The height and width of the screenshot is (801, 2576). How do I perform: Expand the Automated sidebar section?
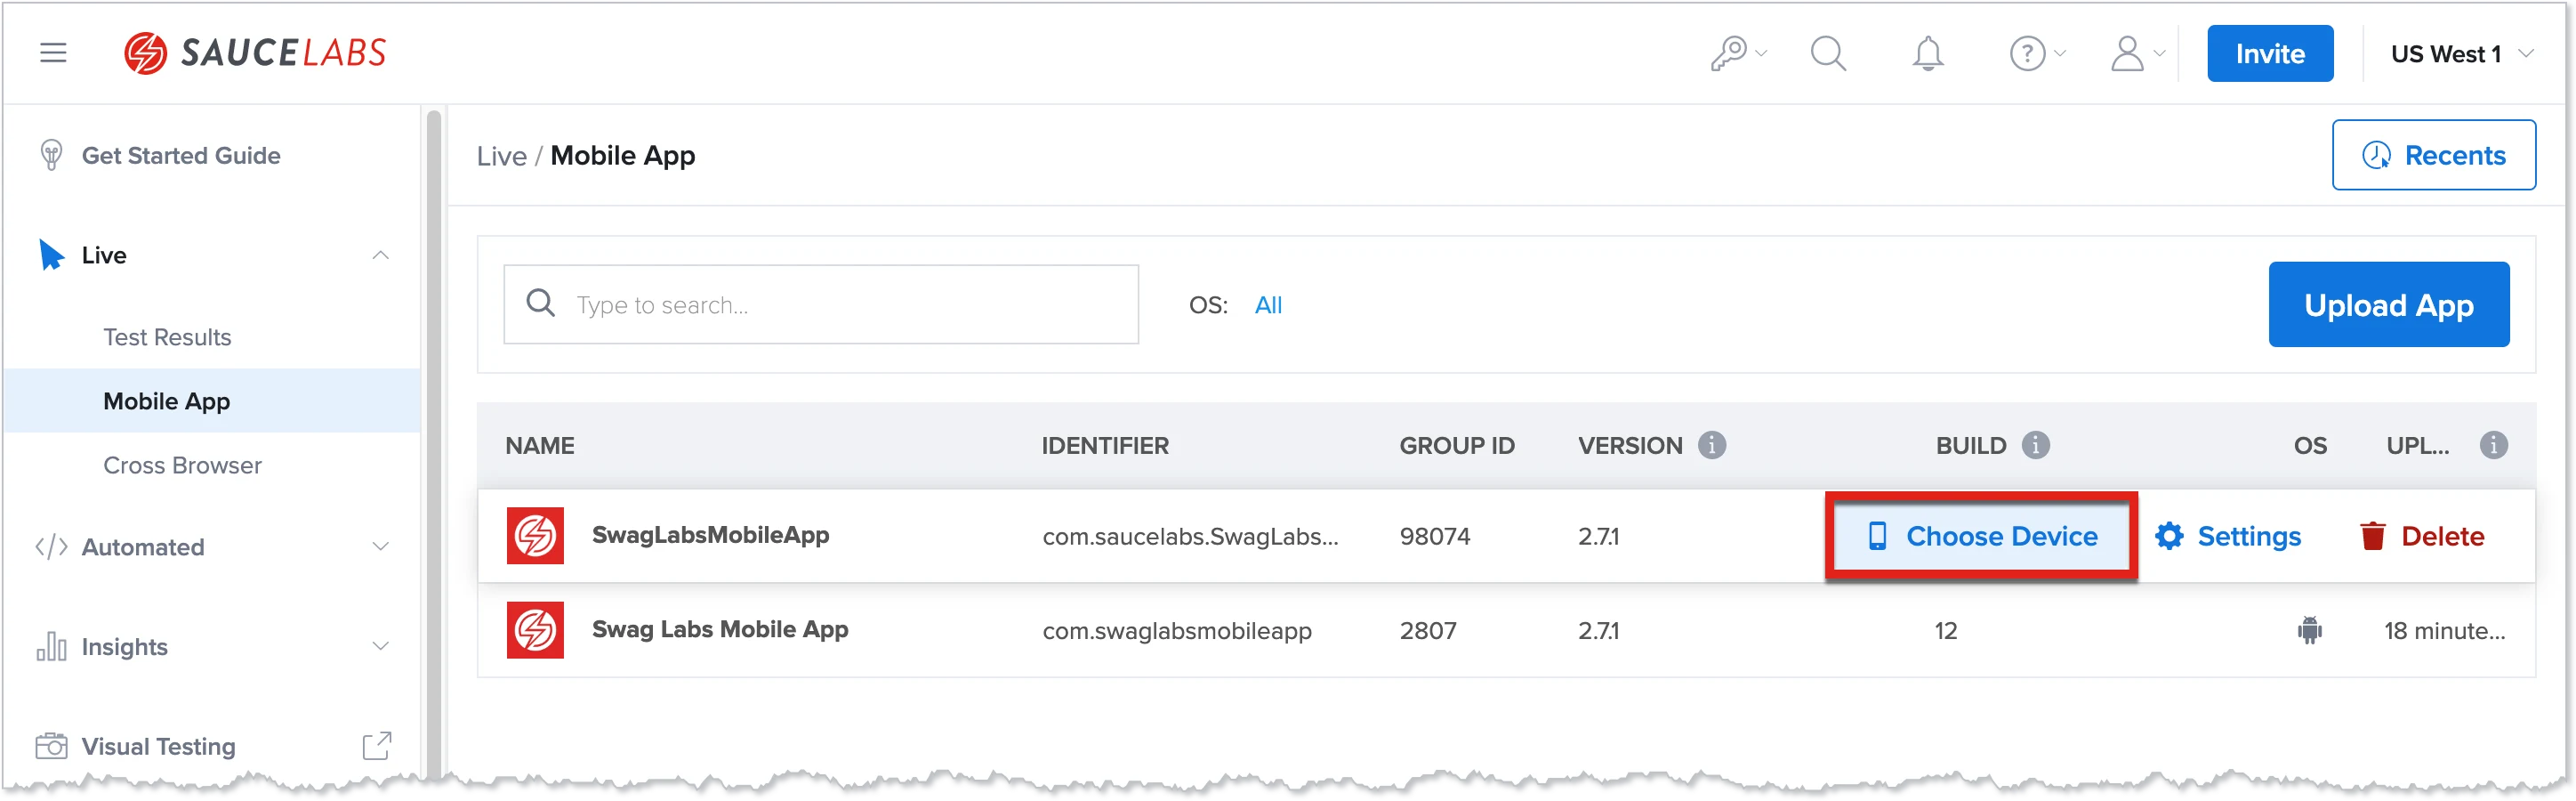[x=380, y=547]
